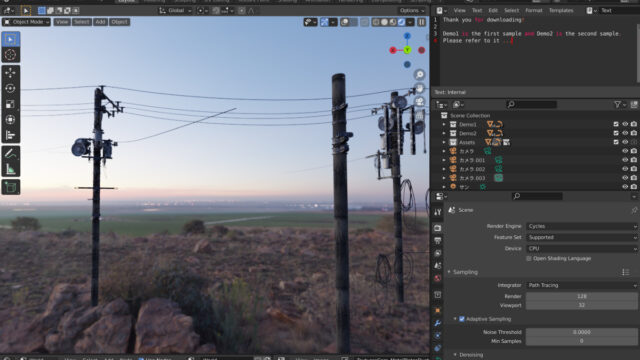Uncheck the Assets collection exclude checkbox
640x360 pixels.
tap(616, 142)
